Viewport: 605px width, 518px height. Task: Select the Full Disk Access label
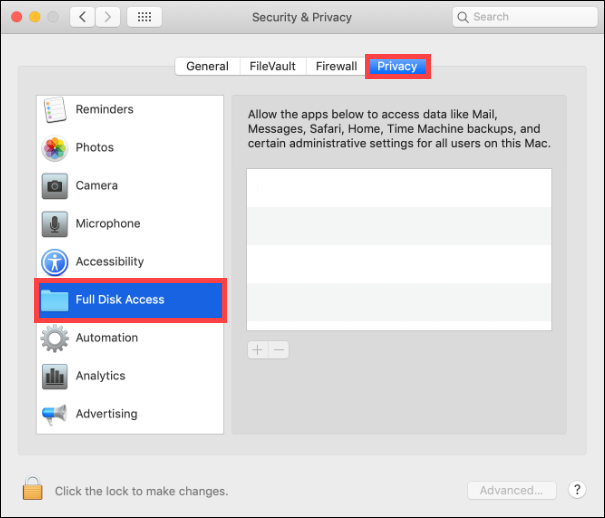(x=120, y=300)
